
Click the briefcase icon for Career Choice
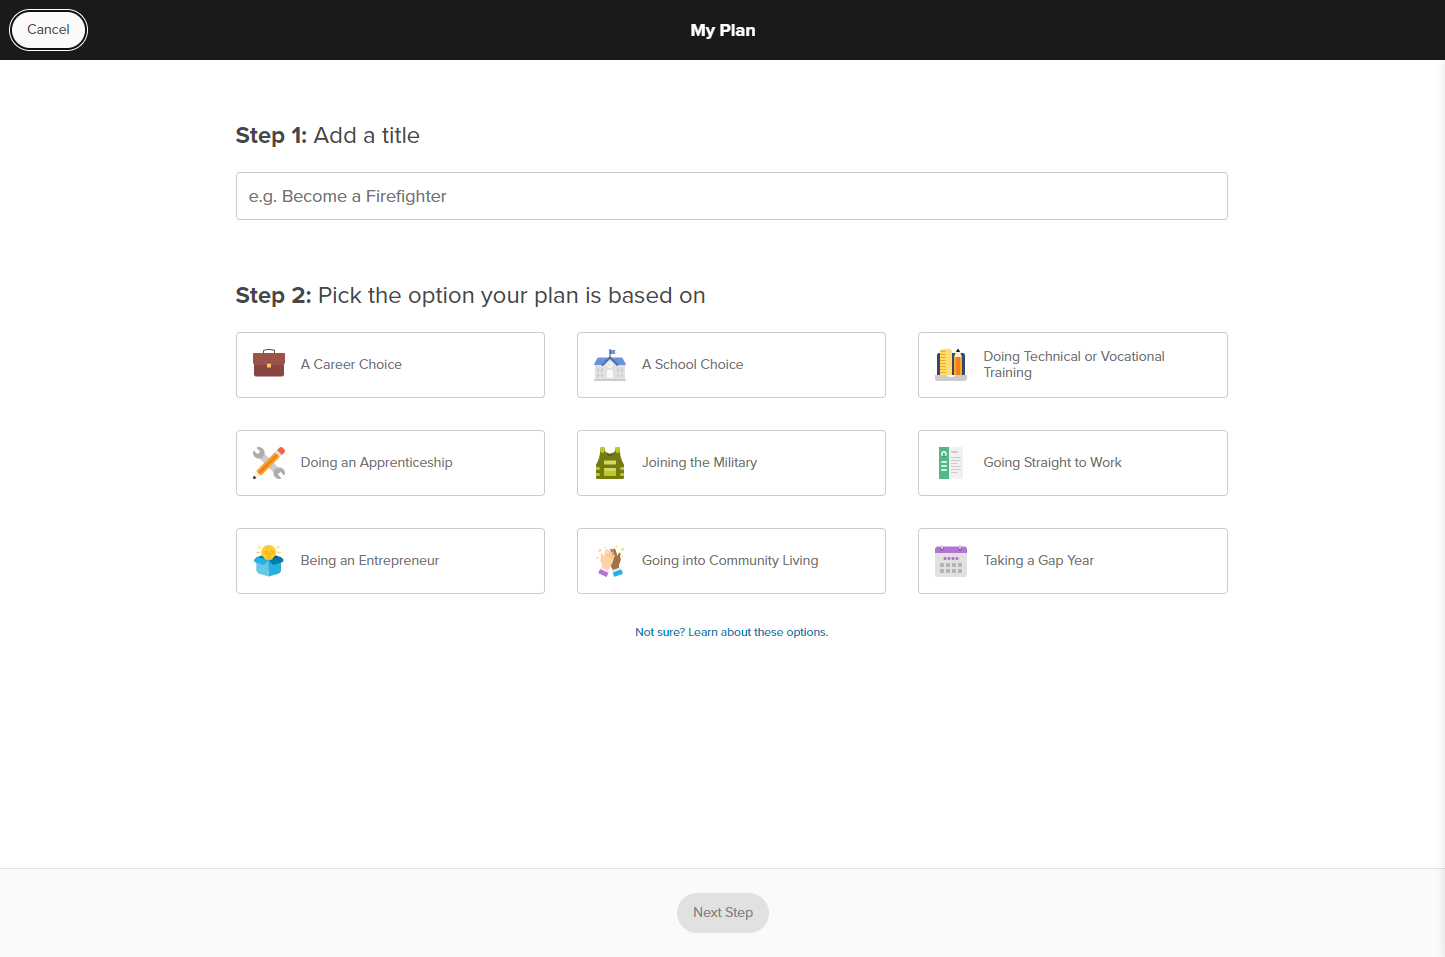tap(269, 364)
